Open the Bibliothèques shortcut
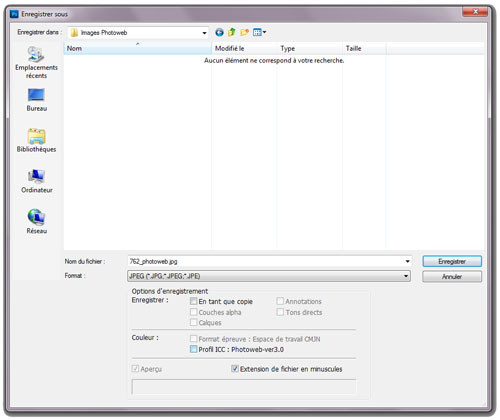Image resolution: width=500 pixels, height=420 pixels. coord(36,140)
